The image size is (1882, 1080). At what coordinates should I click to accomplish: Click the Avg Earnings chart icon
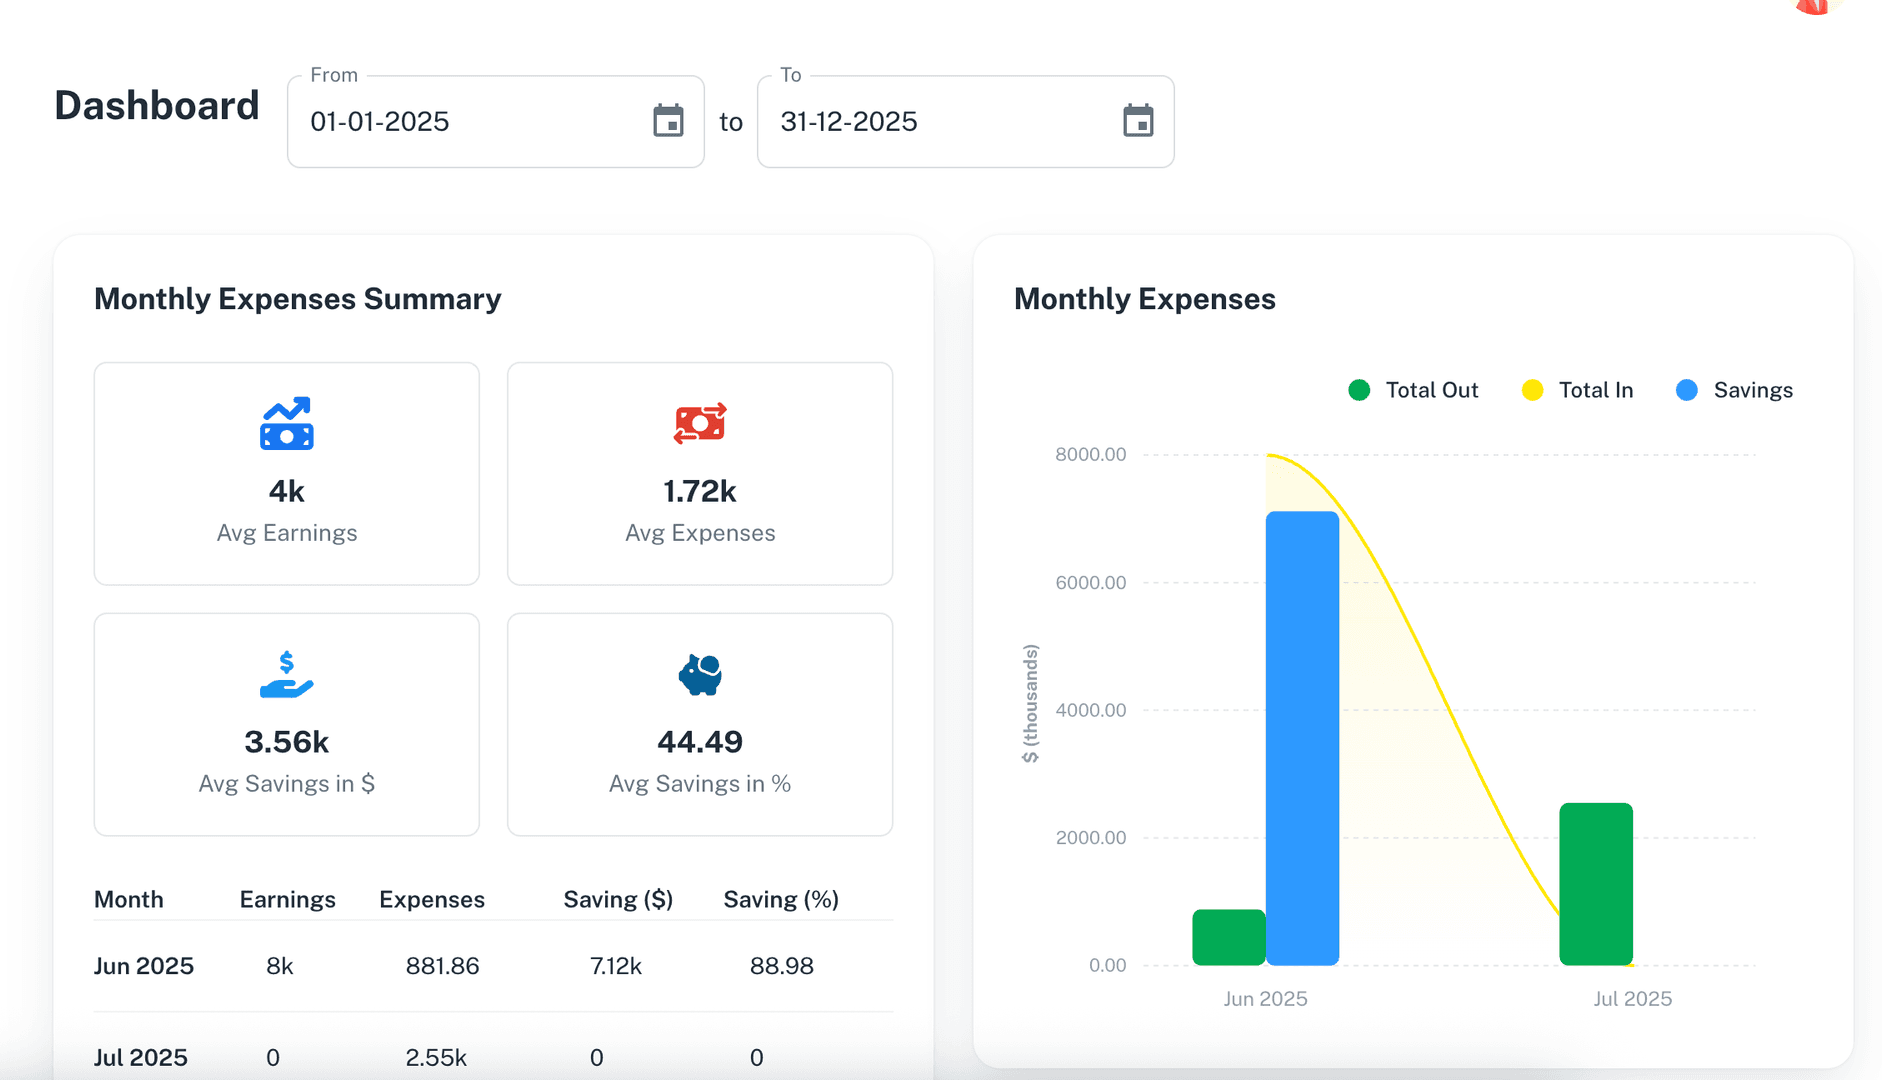[x=287, y=424]
